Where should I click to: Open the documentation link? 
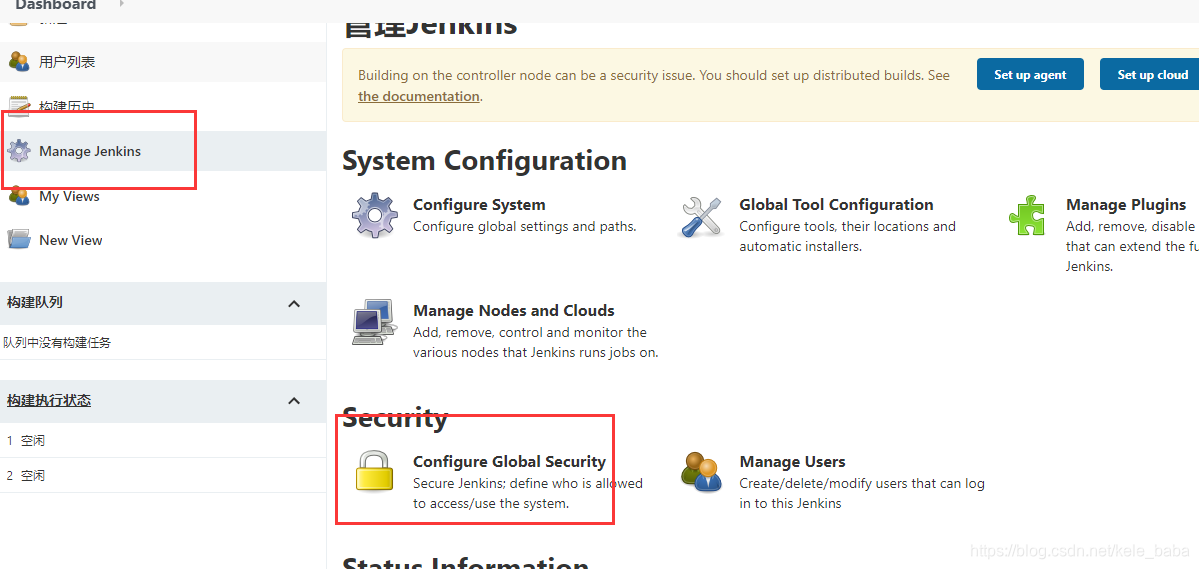pyautogui.click(x=419, y=96)
